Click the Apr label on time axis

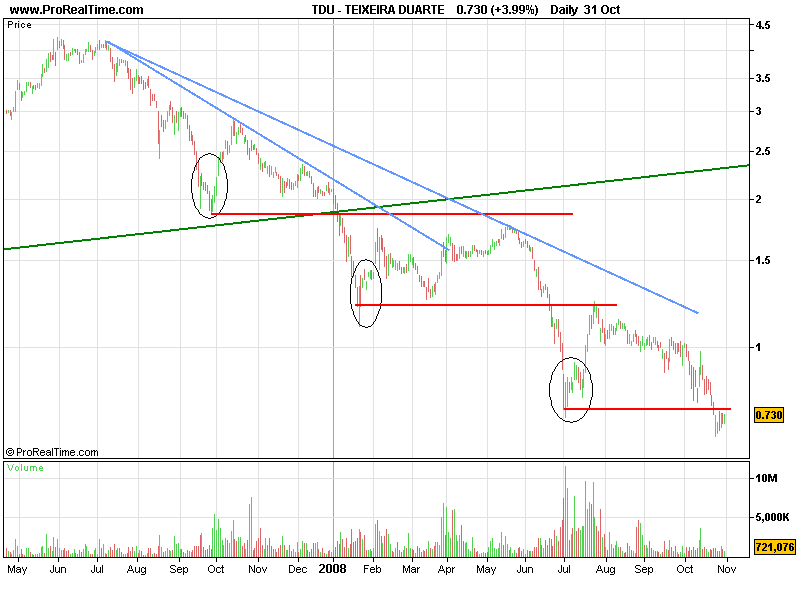446,569
